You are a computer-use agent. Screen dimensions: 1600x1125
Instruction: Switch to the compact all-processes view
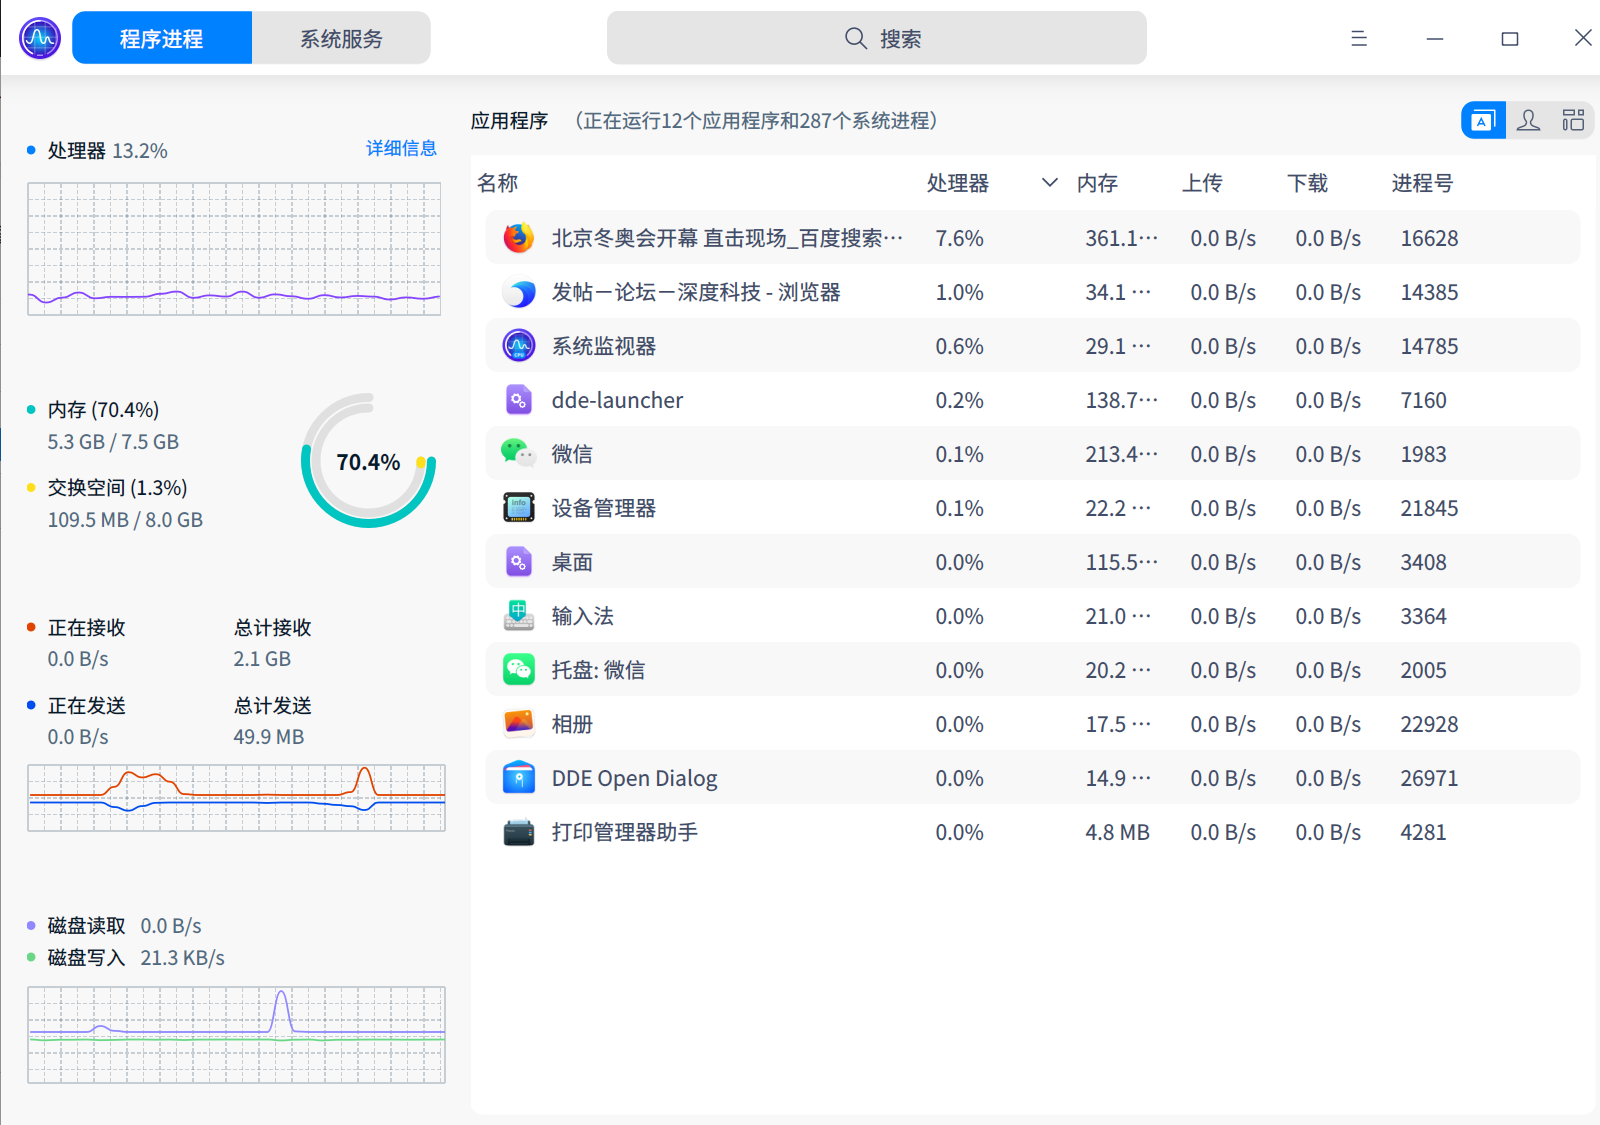(x=1573, y=120)
